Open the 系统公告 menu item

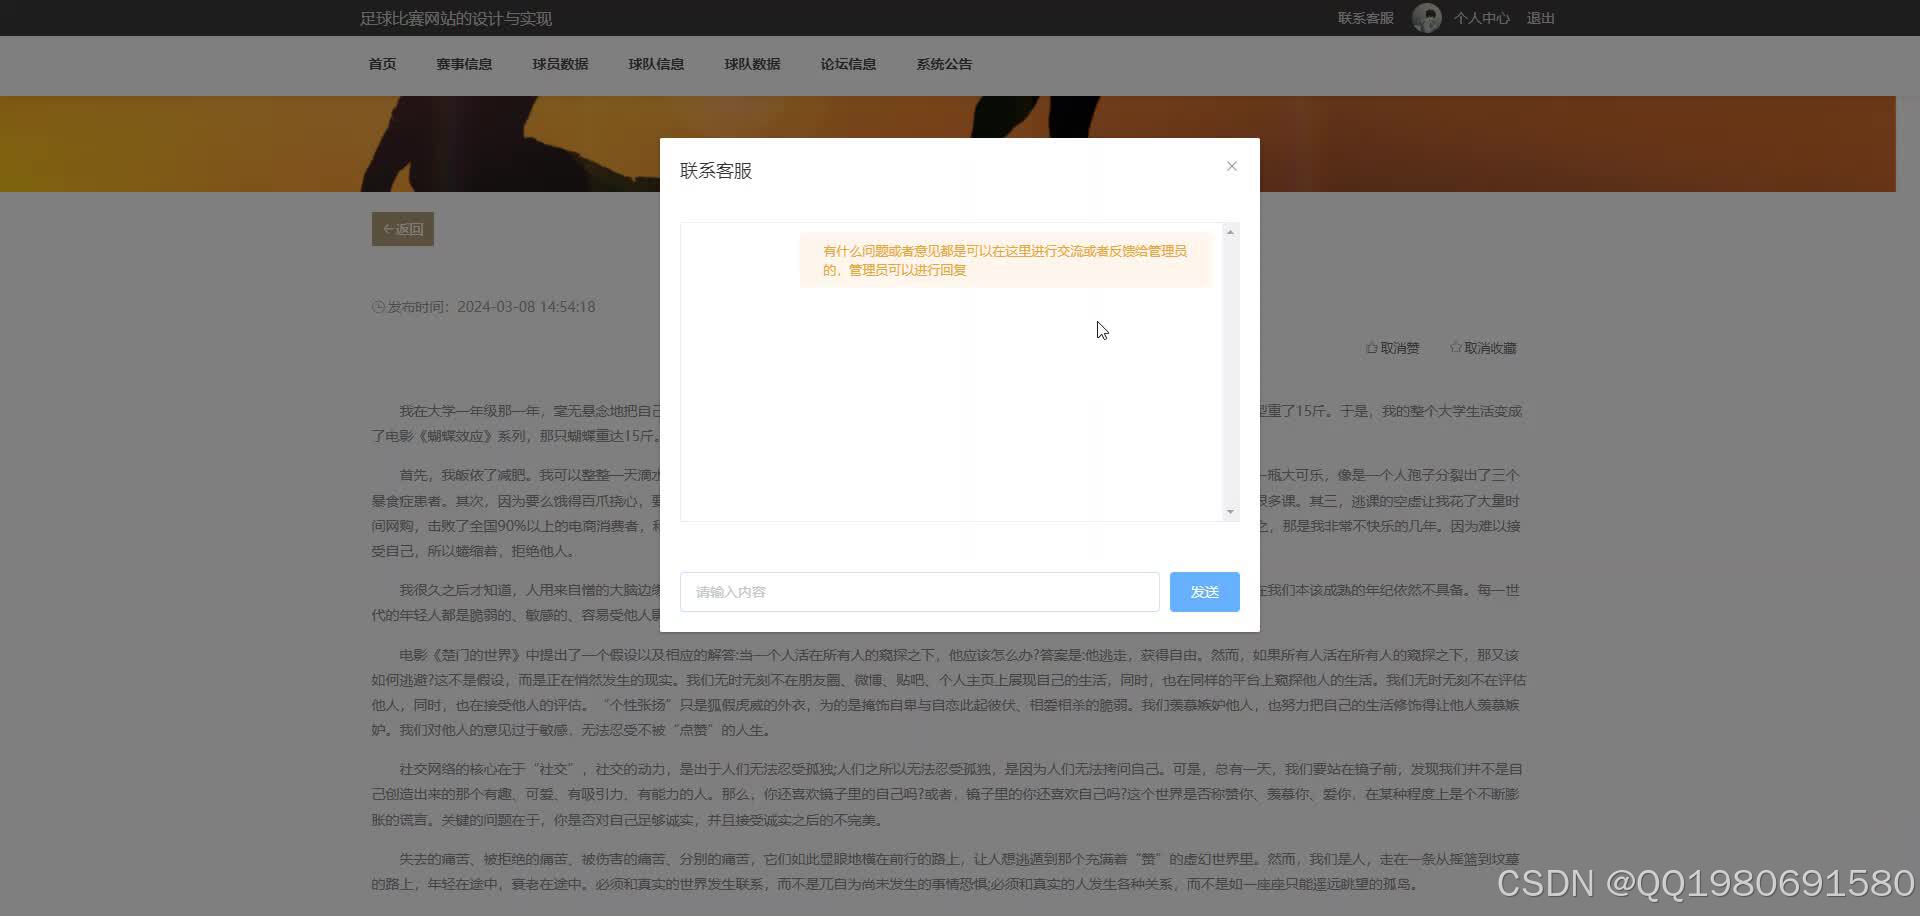(943, 63)
